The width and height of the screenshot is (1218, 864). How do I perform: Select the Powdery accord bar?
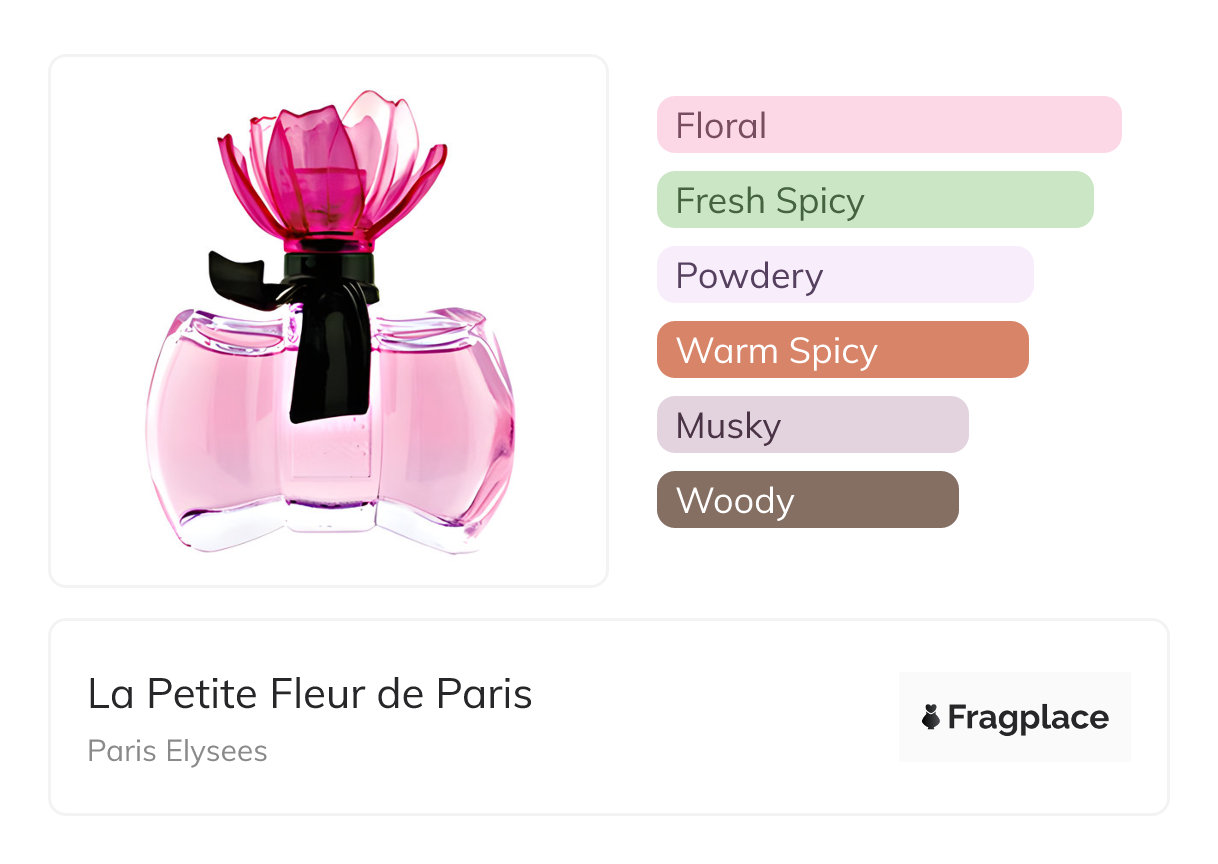(x=845, y=275)
